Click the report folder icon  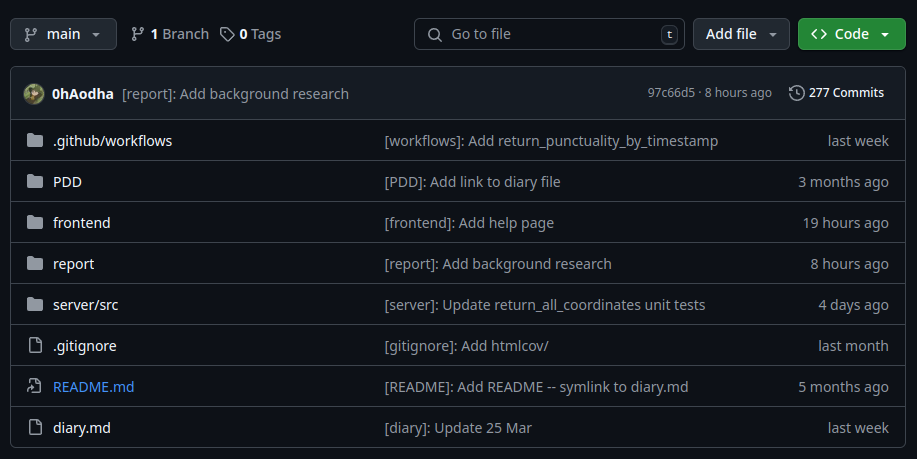(35, 263)
